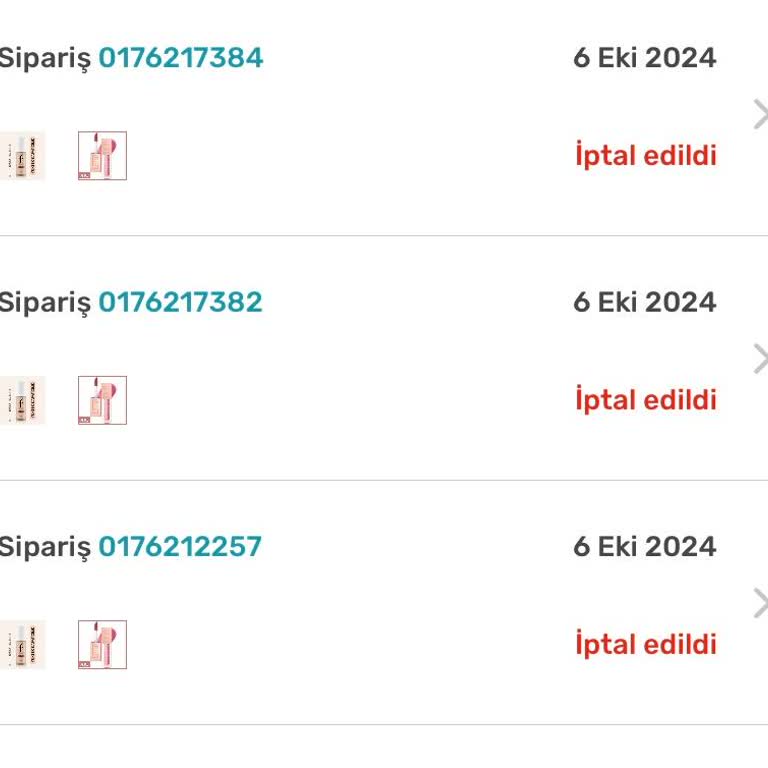Viewport: 768px width, 768px height.
Task: Click the 'Sipariş' label before 0176212257
Action: [x=45, y=548]
